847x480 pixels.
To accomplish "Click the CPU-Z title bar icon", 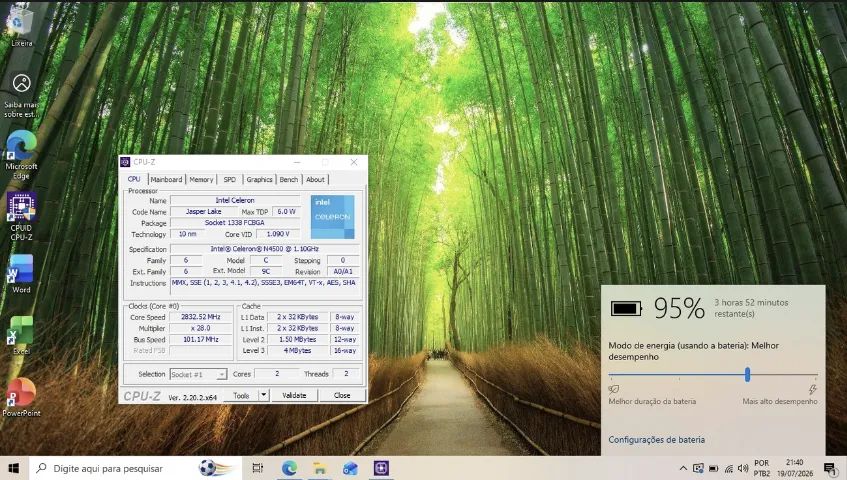I will [x=125, y=162].
